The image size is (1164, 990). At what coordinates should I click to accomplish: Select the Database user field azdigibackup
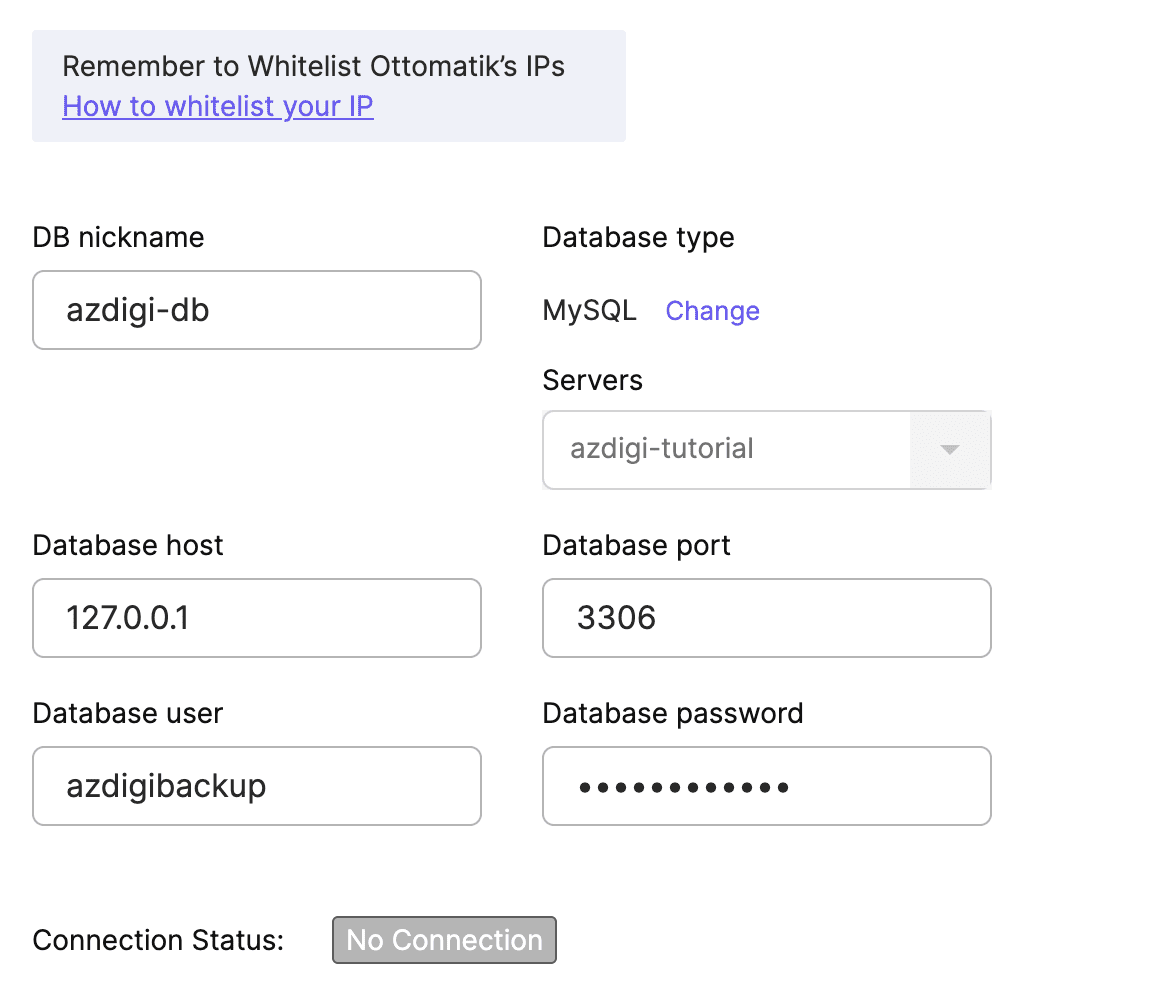pos(257,786)
